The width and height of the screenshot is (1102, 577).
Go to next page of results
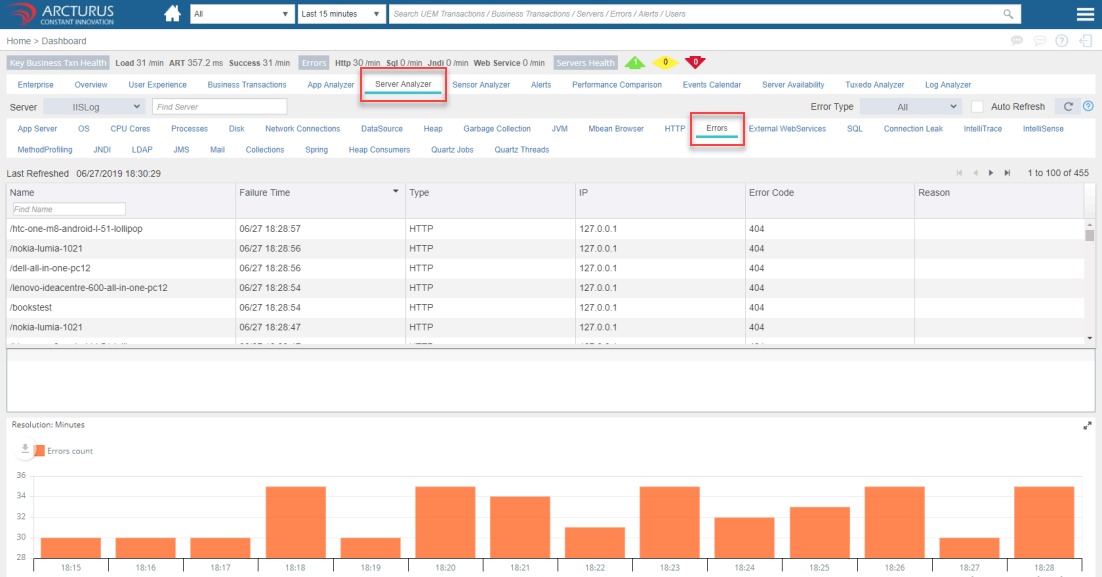991,173
